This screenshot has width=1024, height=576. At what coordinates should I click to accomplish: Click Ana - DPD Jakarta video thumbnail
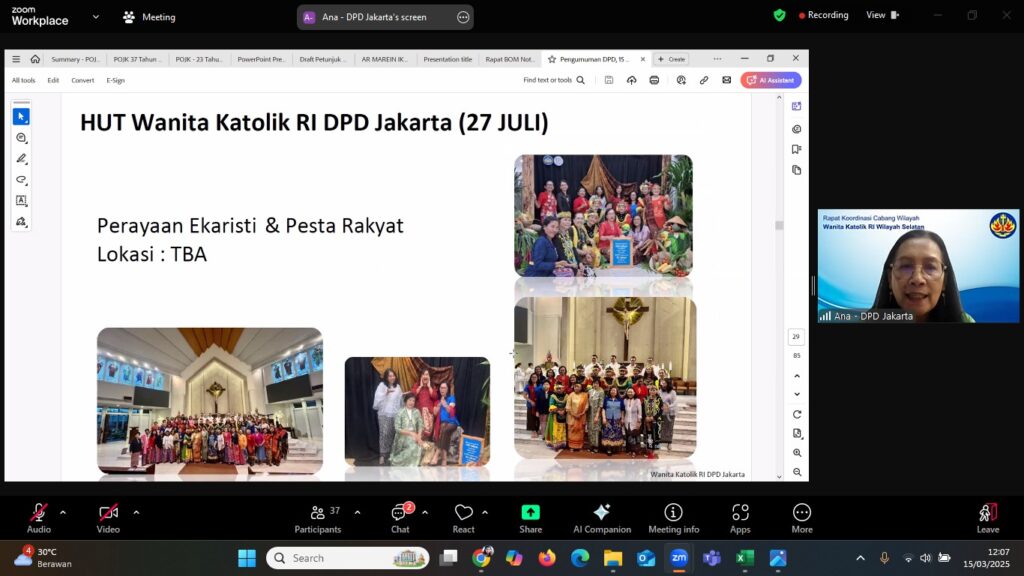(x=918, y=266)
